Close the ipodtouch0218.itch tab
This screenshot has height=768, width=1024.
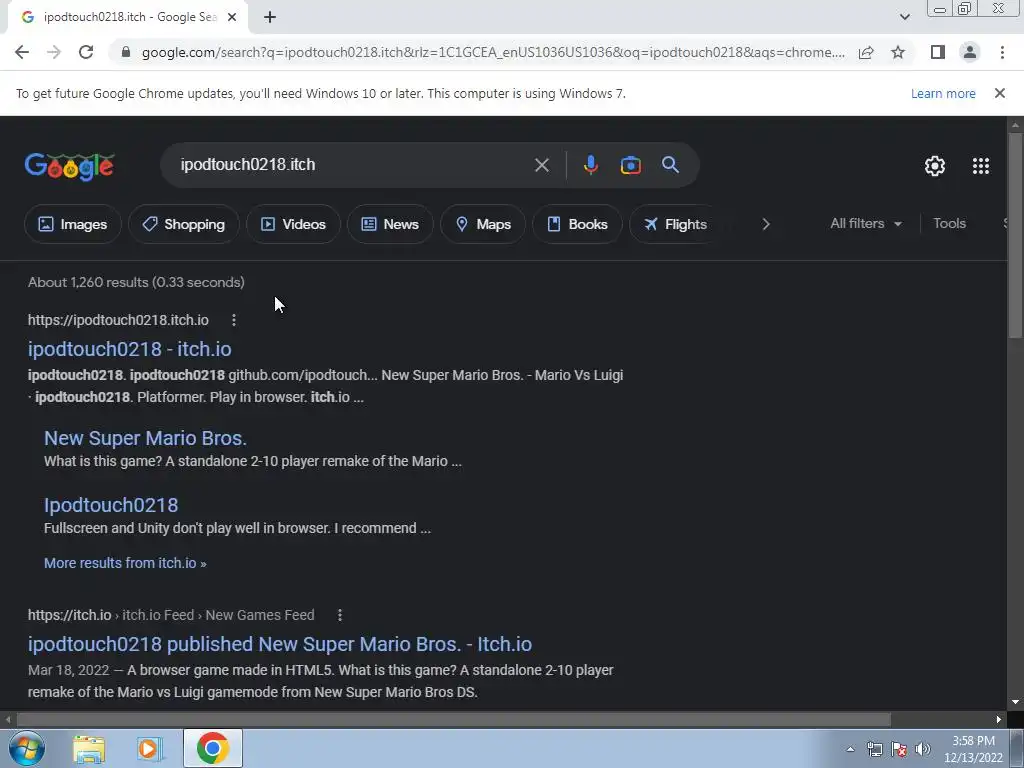tap(232, 17)
